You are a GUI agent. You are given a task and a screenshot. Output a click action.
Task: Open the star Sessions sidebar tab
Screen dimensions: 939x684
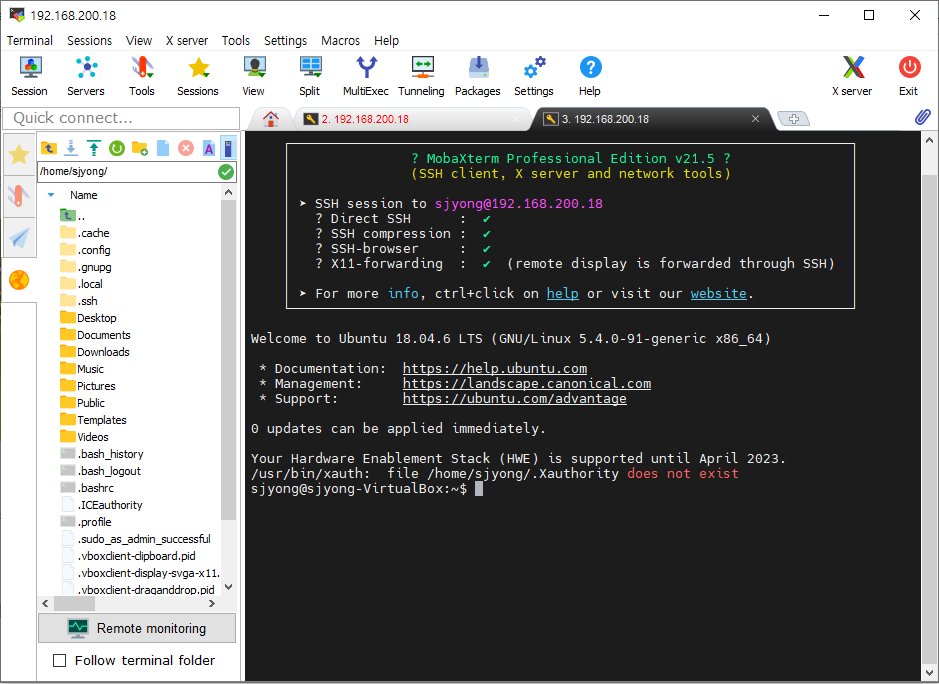click(x=19, y=155)
